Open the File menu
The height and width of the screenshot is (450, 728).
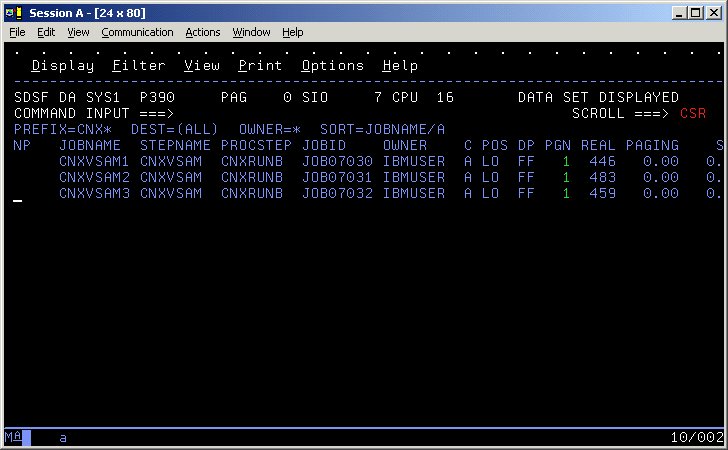coord(17,32)
